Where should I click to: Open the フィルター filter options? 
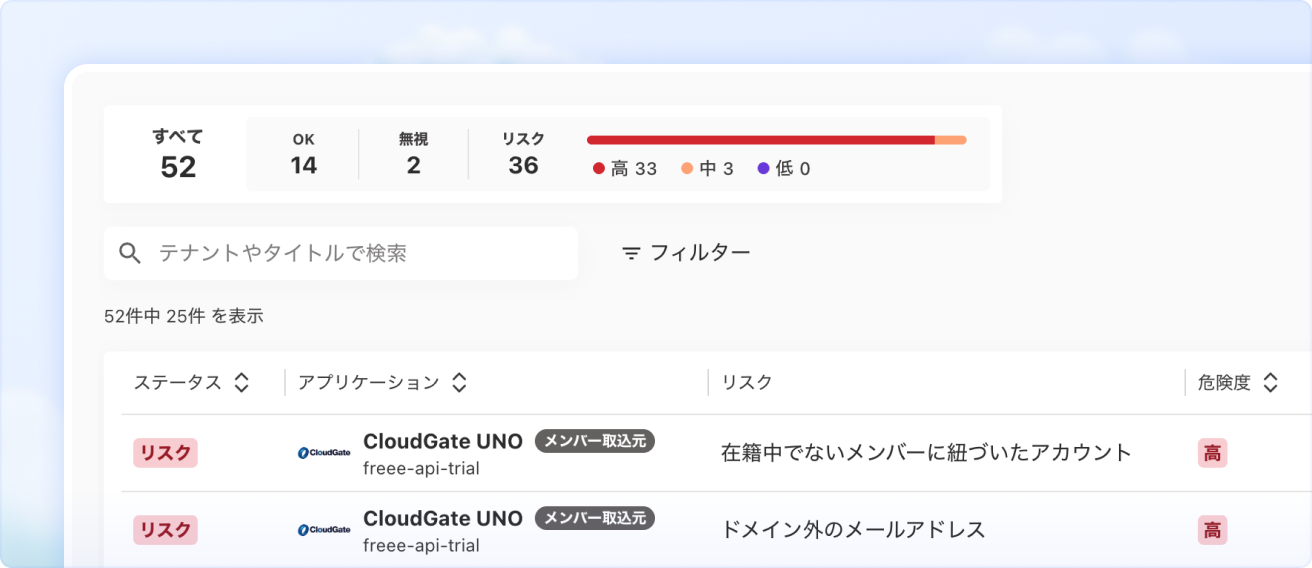coord(686,253)
